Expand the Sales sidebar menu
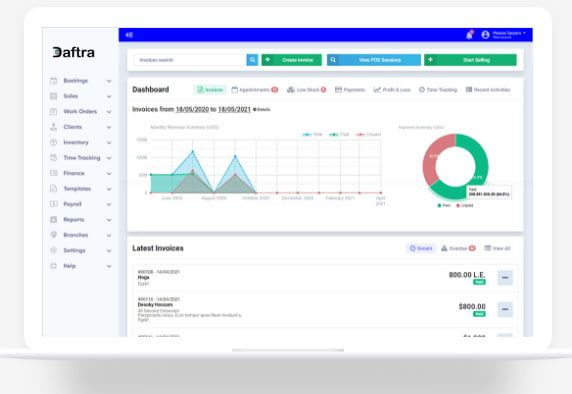 (x=109, y=96)
